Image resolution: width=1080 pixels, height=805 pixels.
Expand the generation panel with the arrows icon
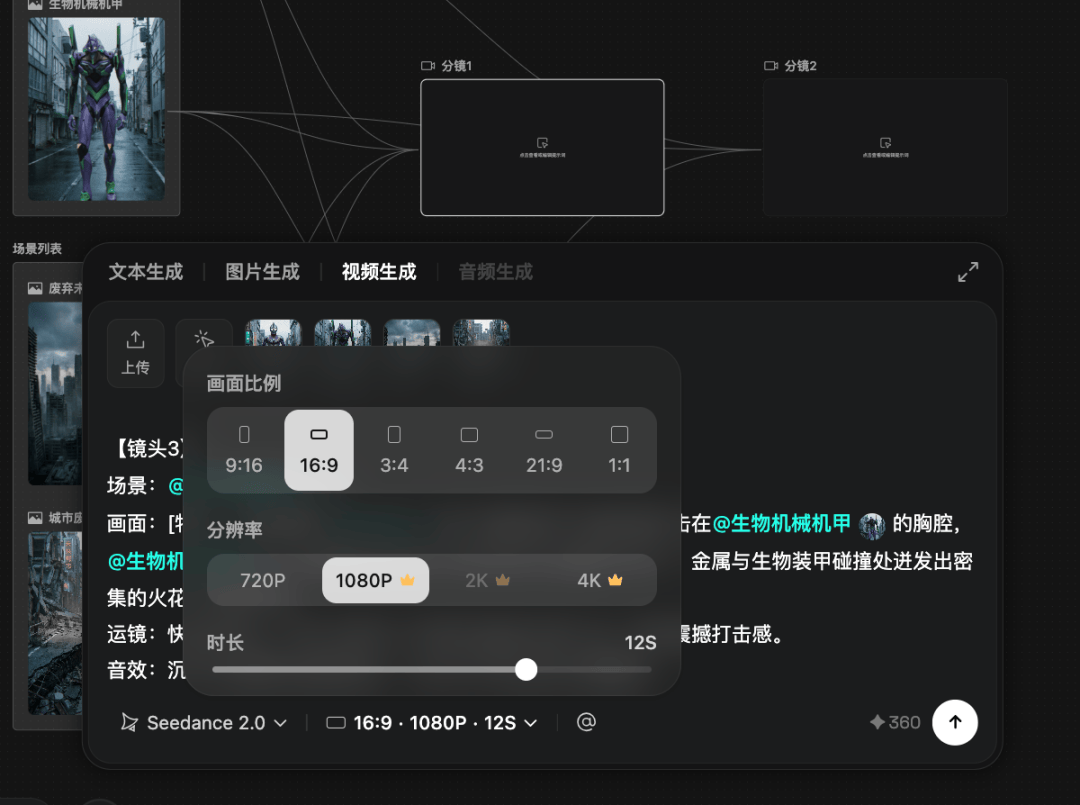(968, 272)
